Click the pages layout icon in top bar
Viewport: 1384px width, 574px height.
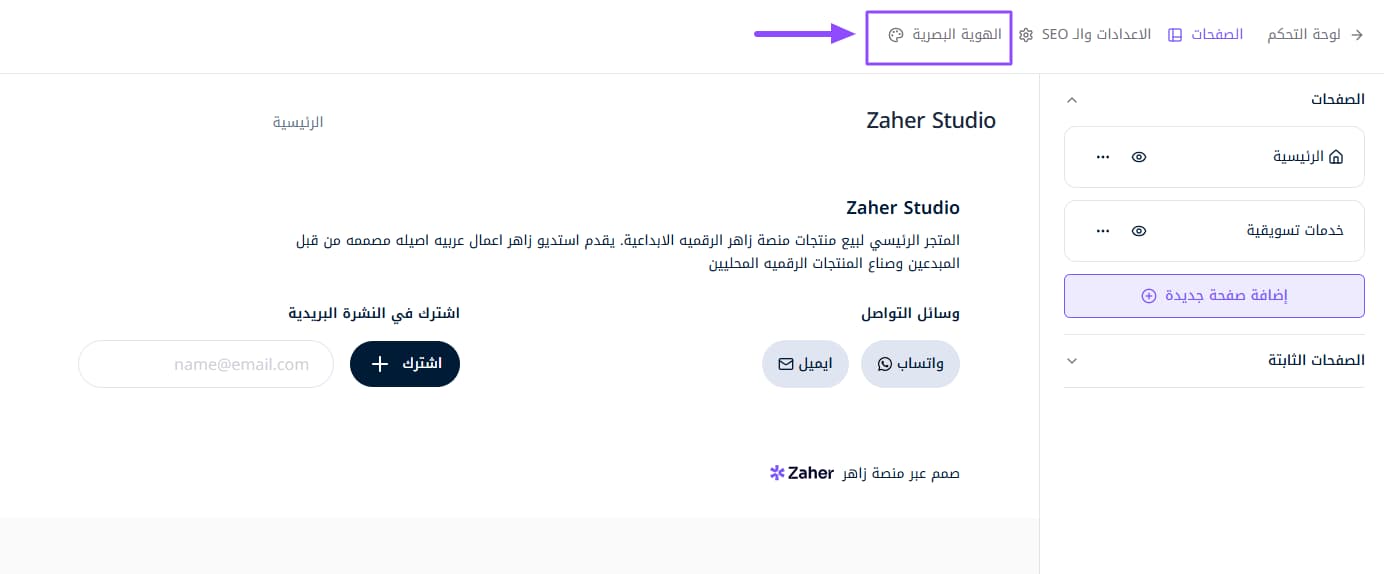(x=1175, y=36)
